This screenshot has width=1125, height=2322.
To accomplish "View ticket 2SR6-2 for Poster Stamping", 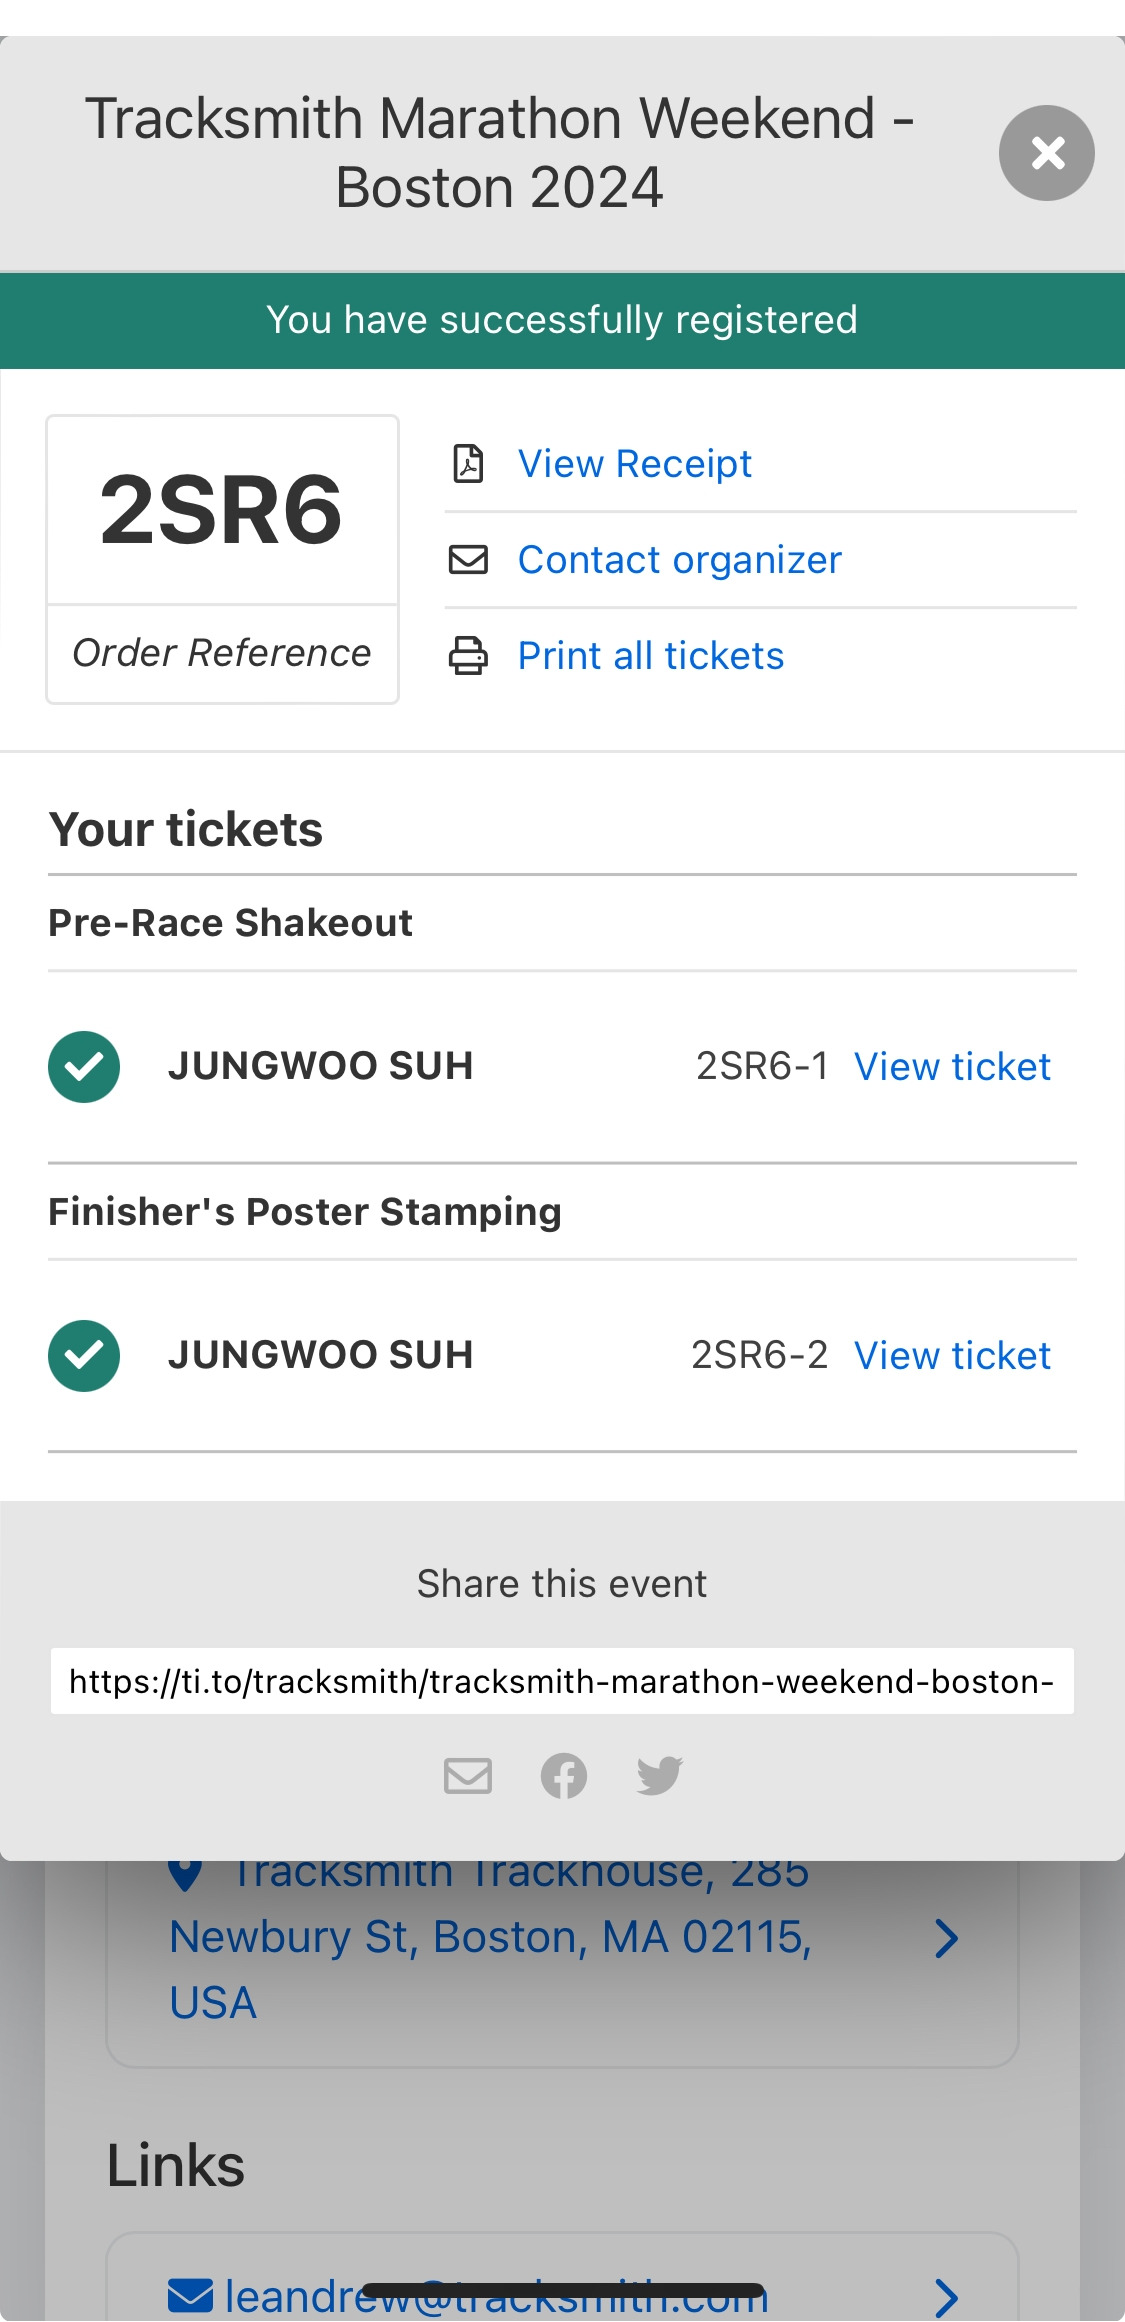I will (952, 1356).
